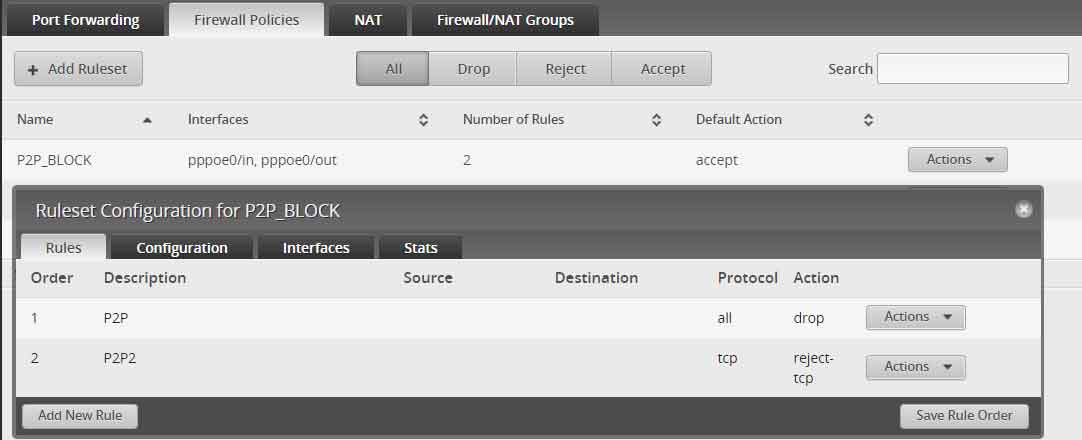Open Actions dropdown for P2P_BLOCK ruleset
1082x440 pixels.
click(958, 159)
